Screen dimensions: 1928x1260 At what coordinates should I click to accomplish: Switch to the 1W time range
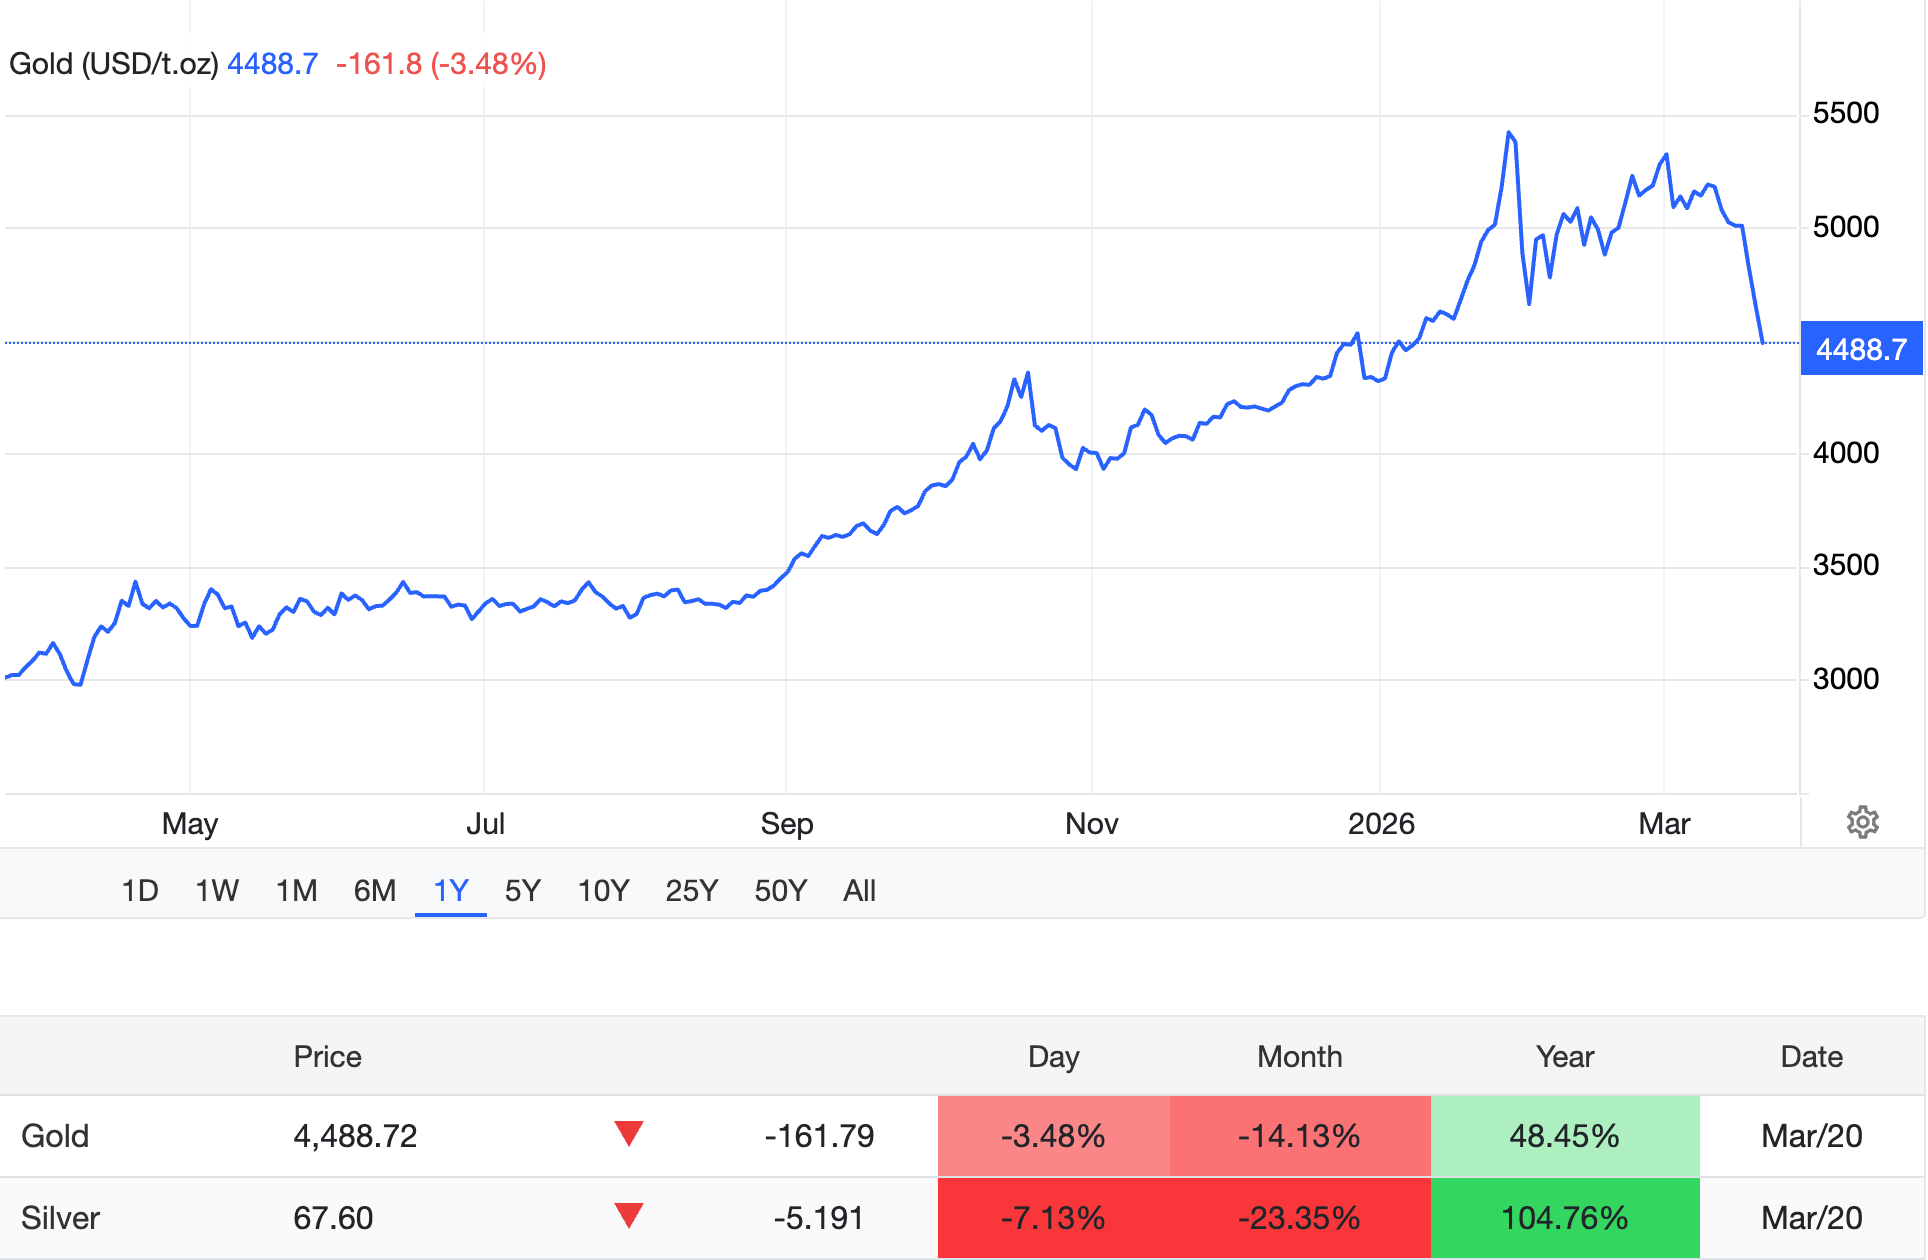coord(217,890)
